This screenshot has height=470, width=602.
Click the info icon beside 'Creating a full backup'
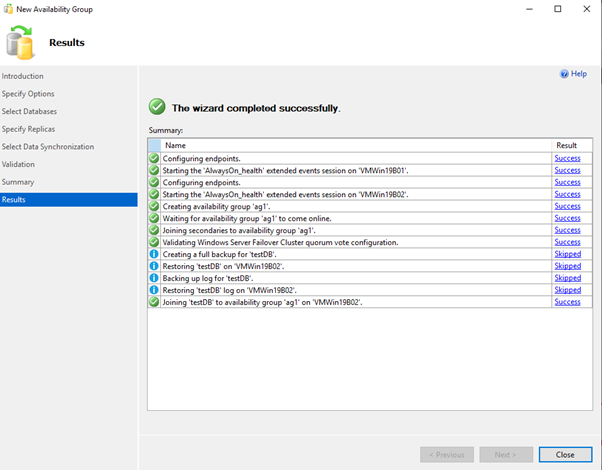coord(154,254)
